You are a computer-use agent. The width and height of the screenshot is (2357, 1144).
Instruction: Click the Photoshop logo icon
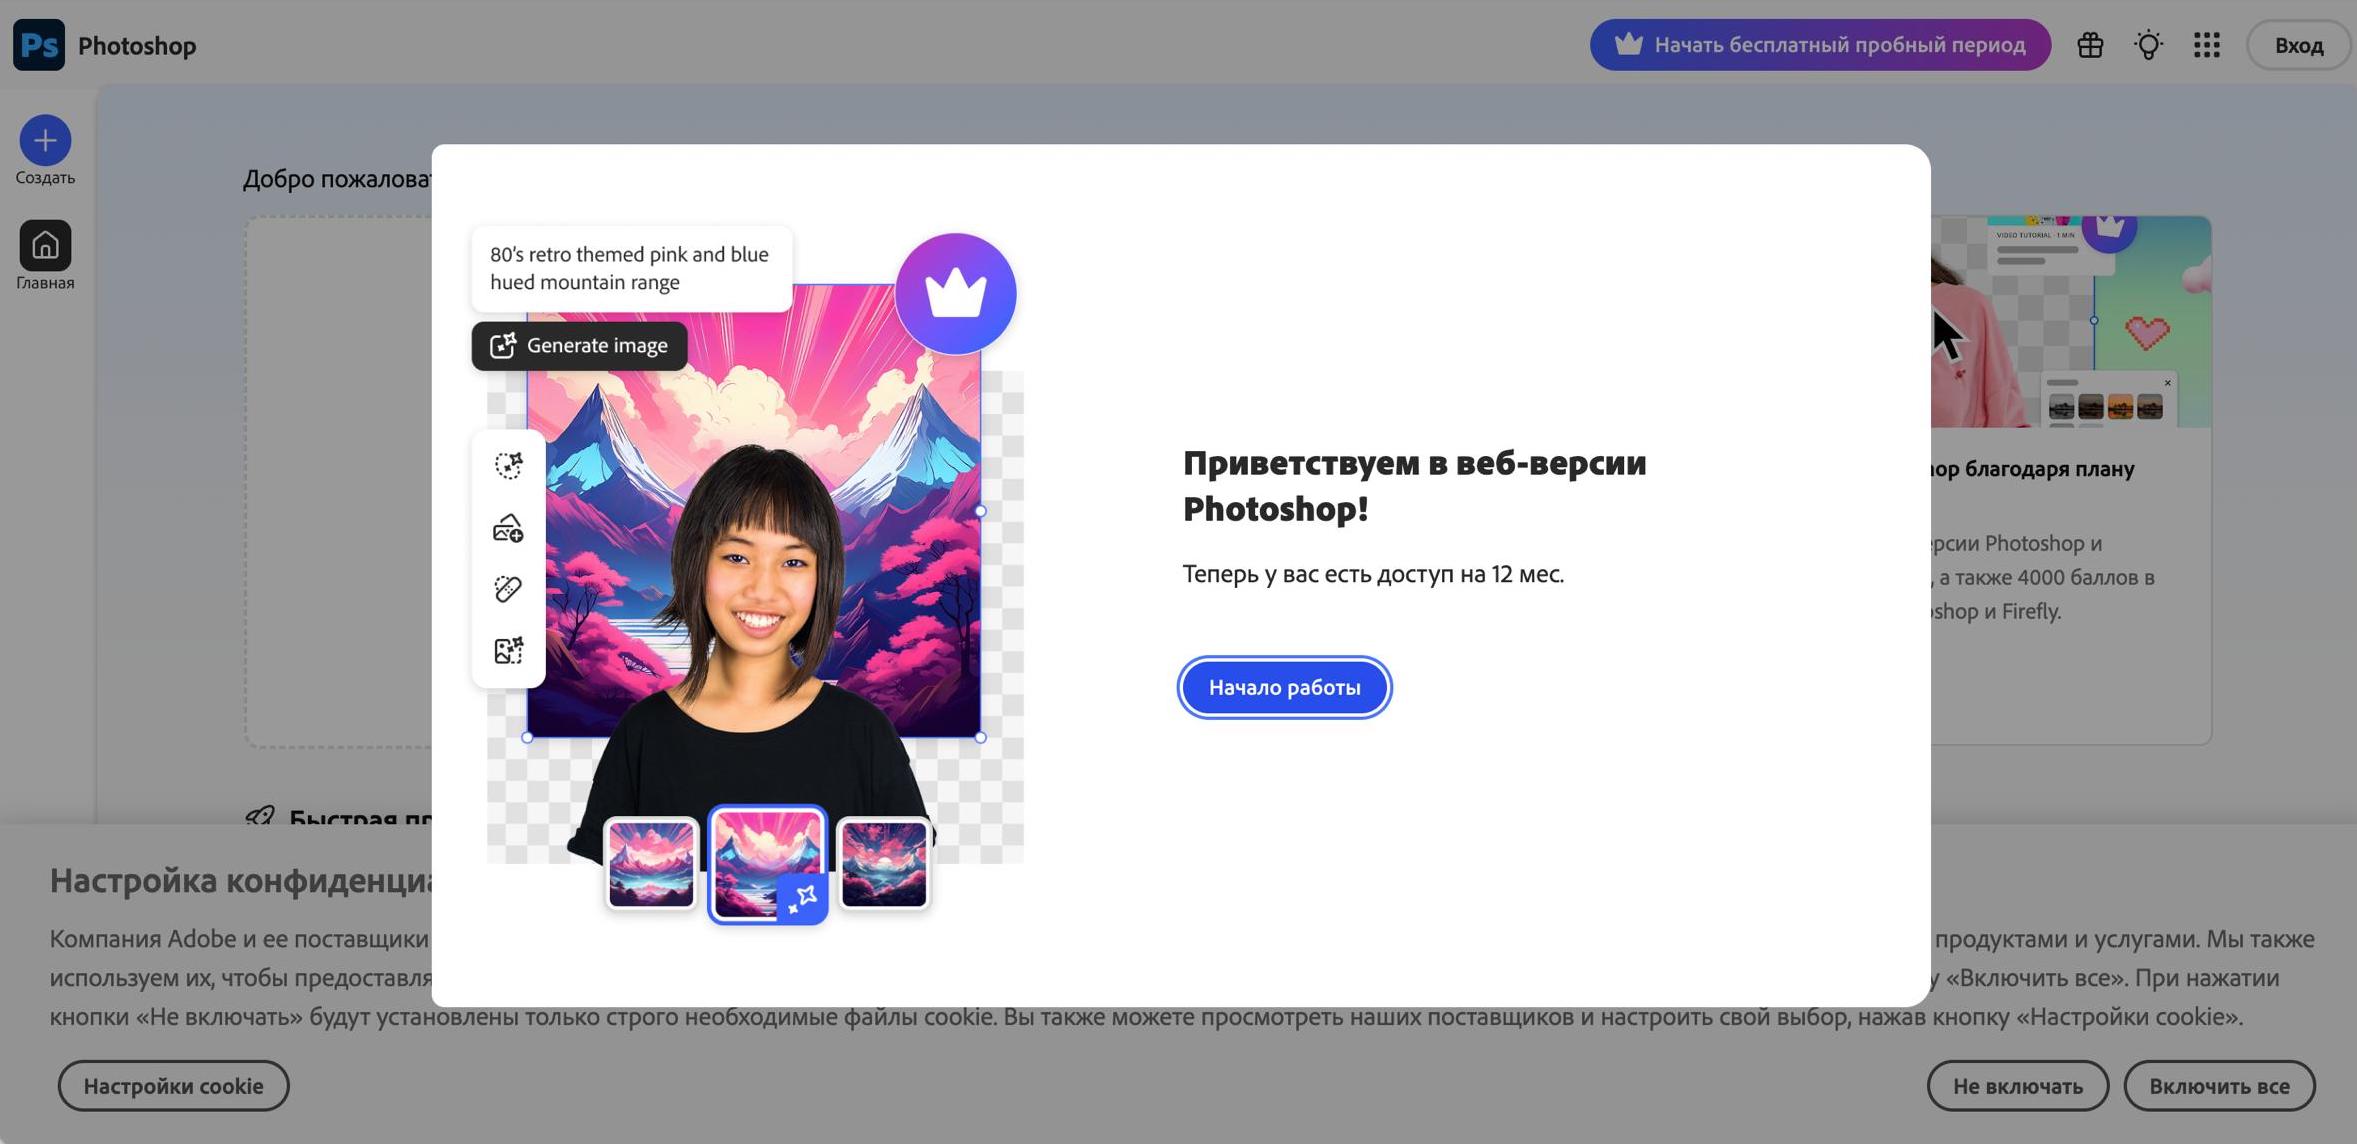pos(38,44)
